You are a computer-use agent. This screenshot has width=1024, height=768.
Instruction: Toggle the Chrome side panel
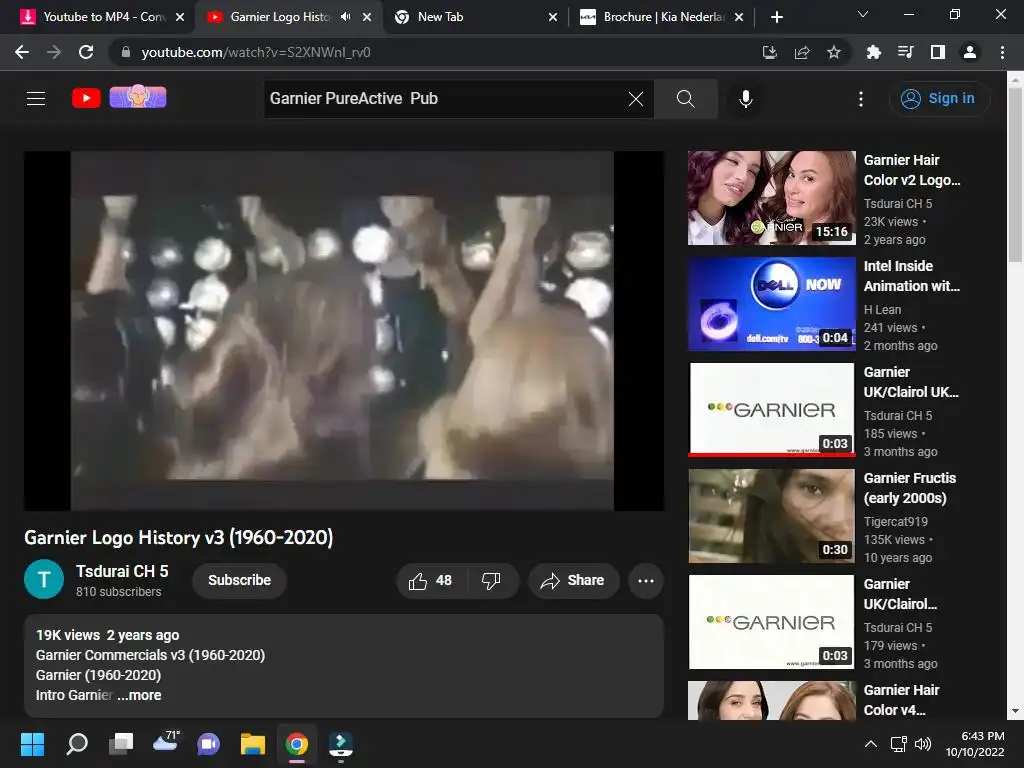tap(938, 52)
